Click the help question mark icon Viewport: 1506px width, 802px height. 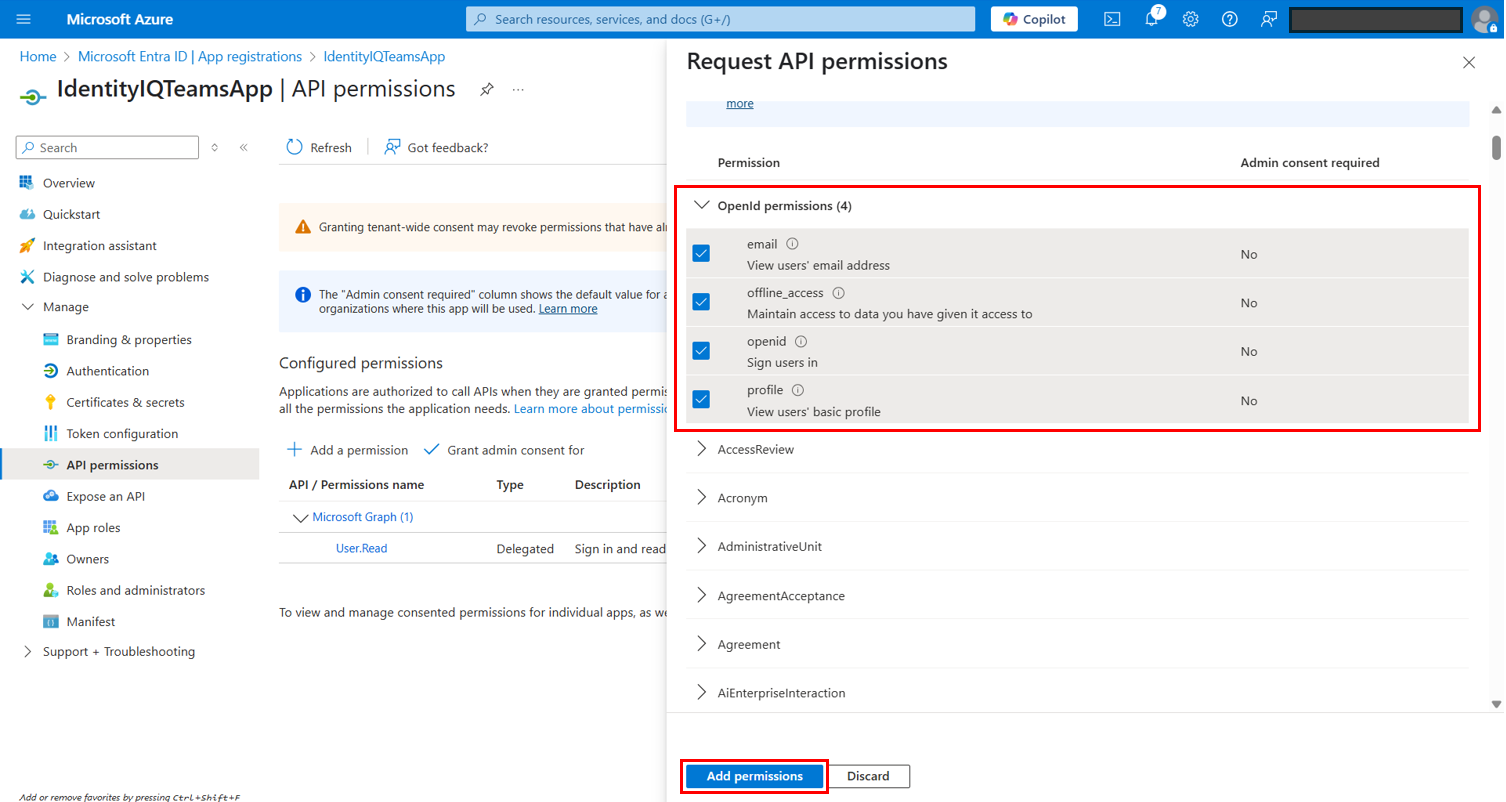1229,19
